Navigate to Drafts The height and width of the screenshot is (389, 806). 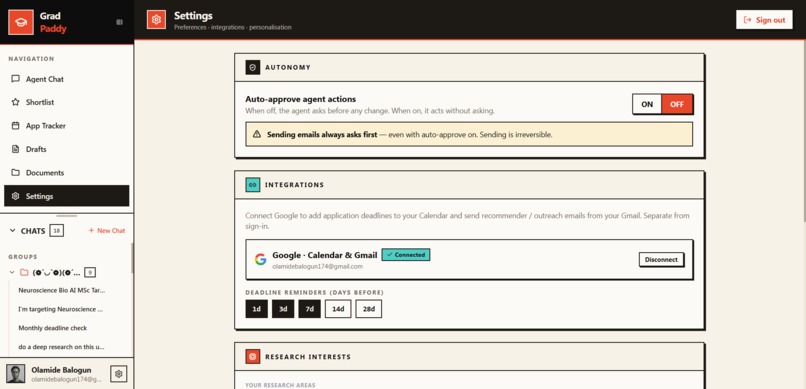67,149
